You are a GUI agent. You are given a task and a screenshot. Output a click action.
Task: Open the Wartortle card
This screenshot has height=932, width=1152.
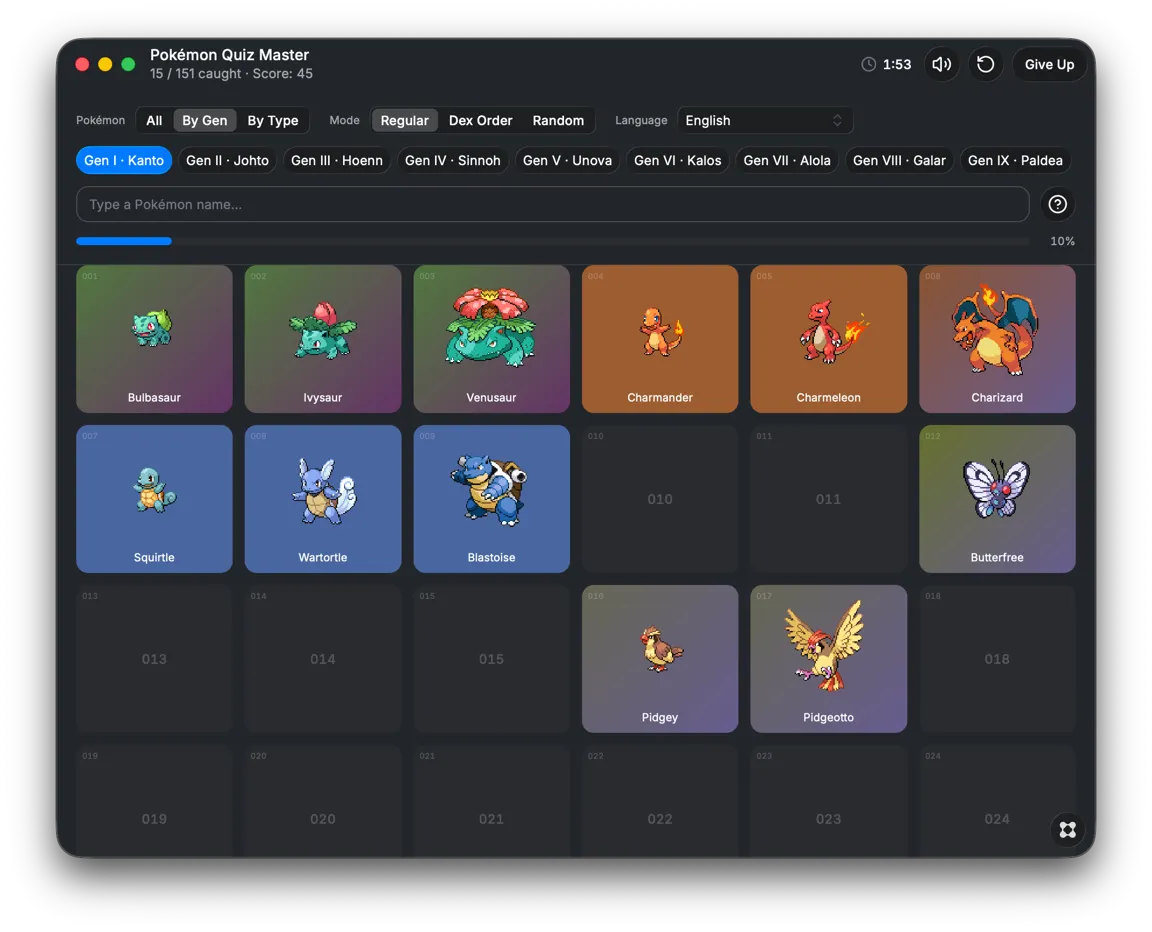(323, 499)
